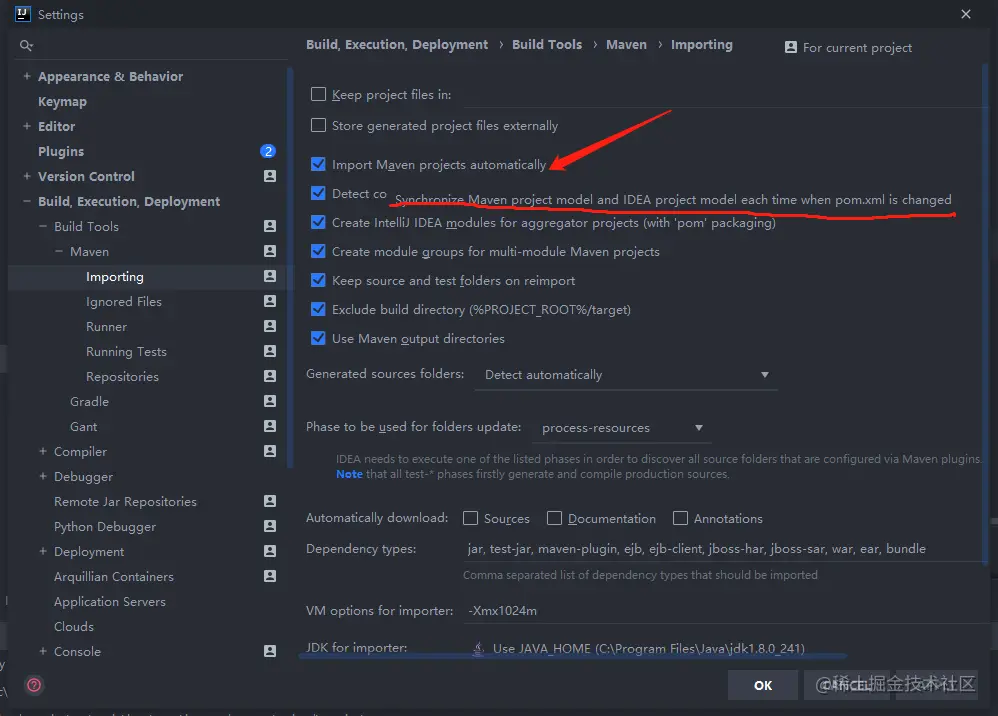
Task: Click project-level icon beside Build Tools
Action: tap(270, 226)
